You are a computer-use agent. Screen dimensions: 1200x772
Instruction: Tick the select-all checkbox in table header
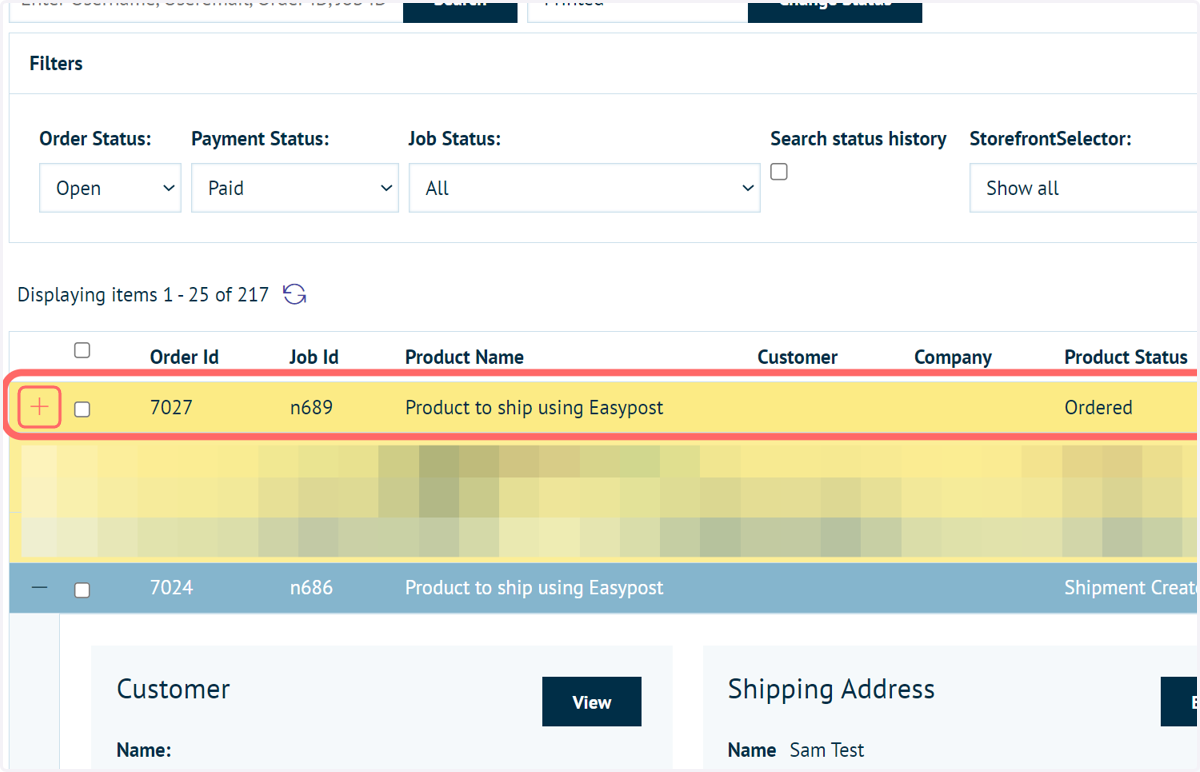[x=82, y=350]
